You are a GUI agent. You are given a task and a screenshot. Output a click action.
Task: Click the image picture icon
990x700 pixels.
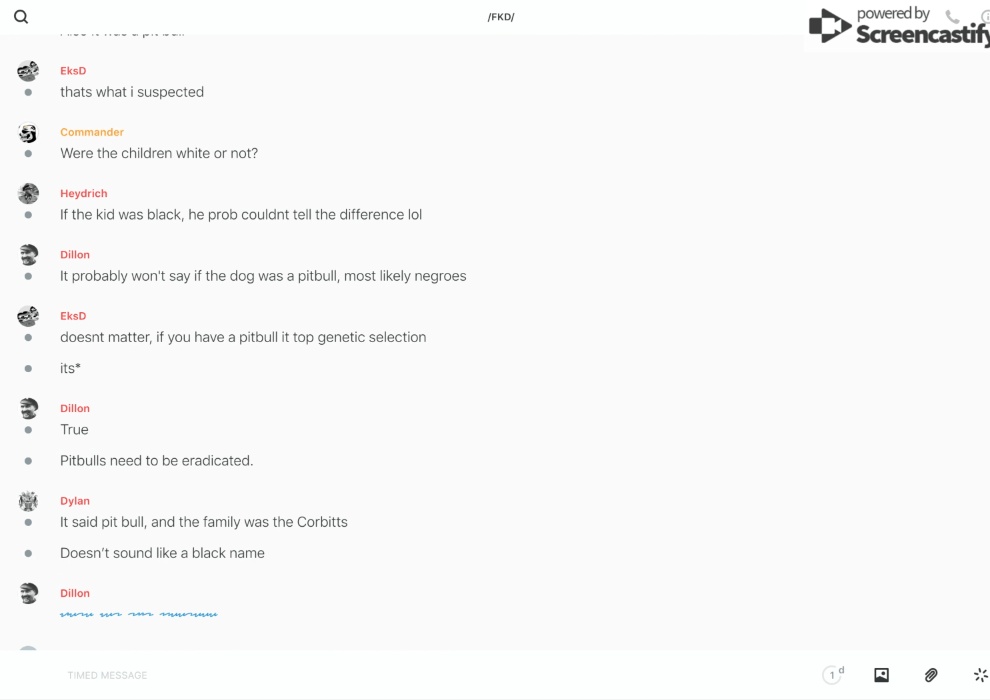881,675
